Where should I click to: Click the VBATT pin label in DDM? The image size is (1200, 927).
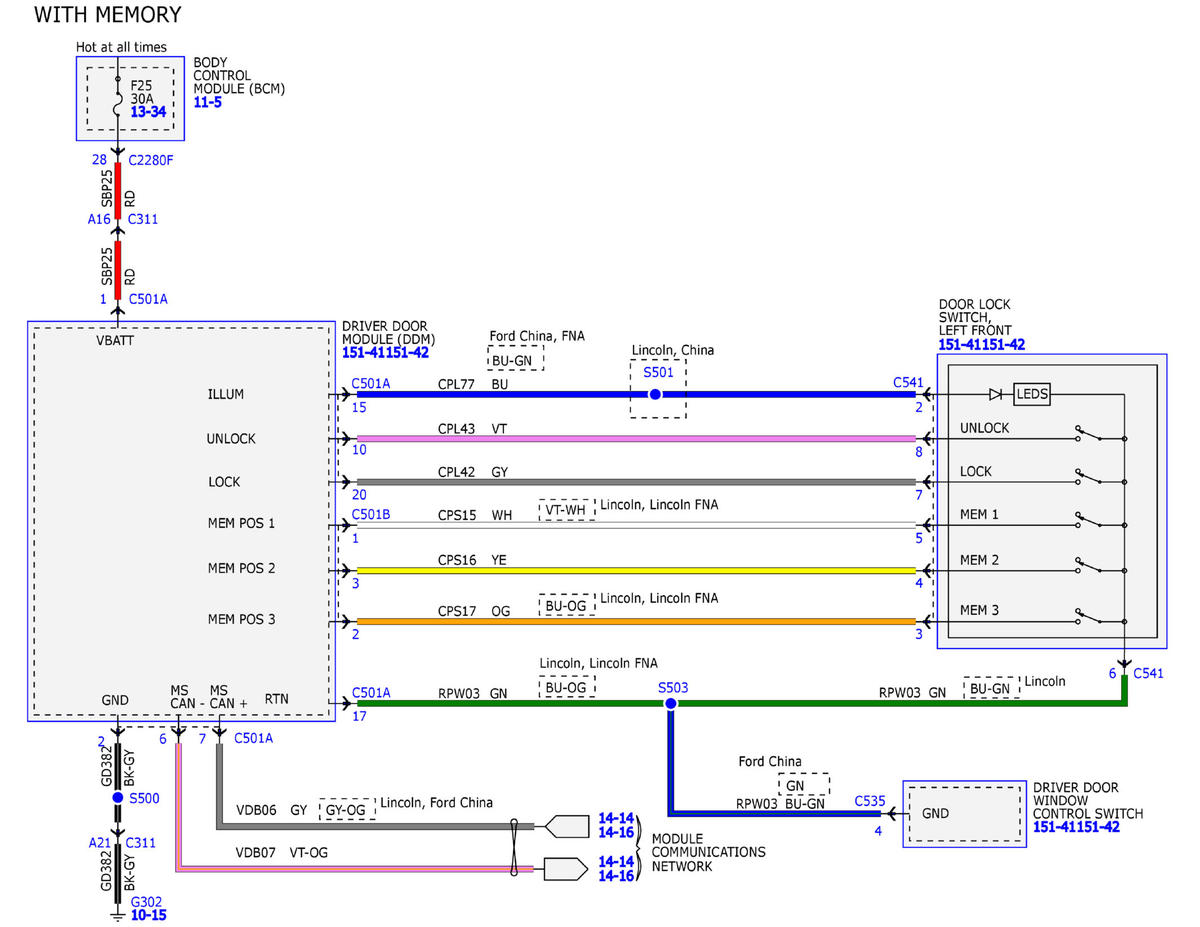116,340
